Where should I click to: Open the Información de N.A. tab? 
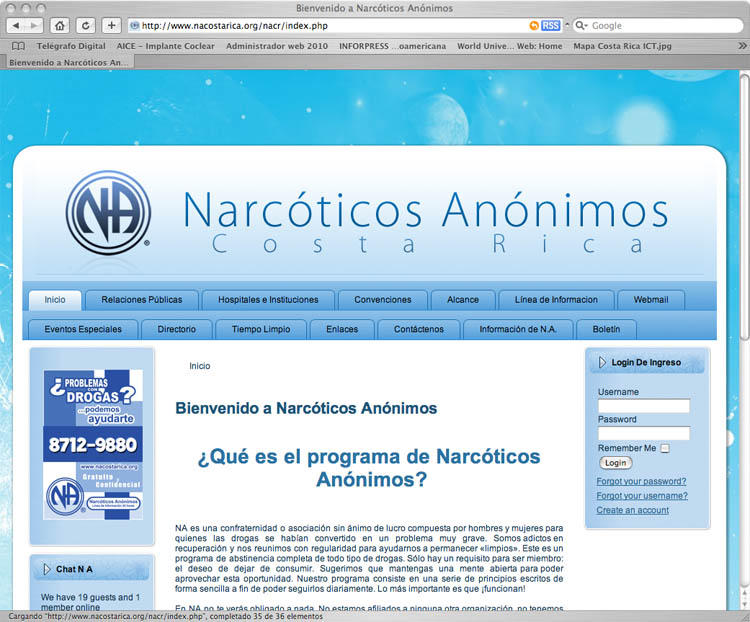click(518, 329)
